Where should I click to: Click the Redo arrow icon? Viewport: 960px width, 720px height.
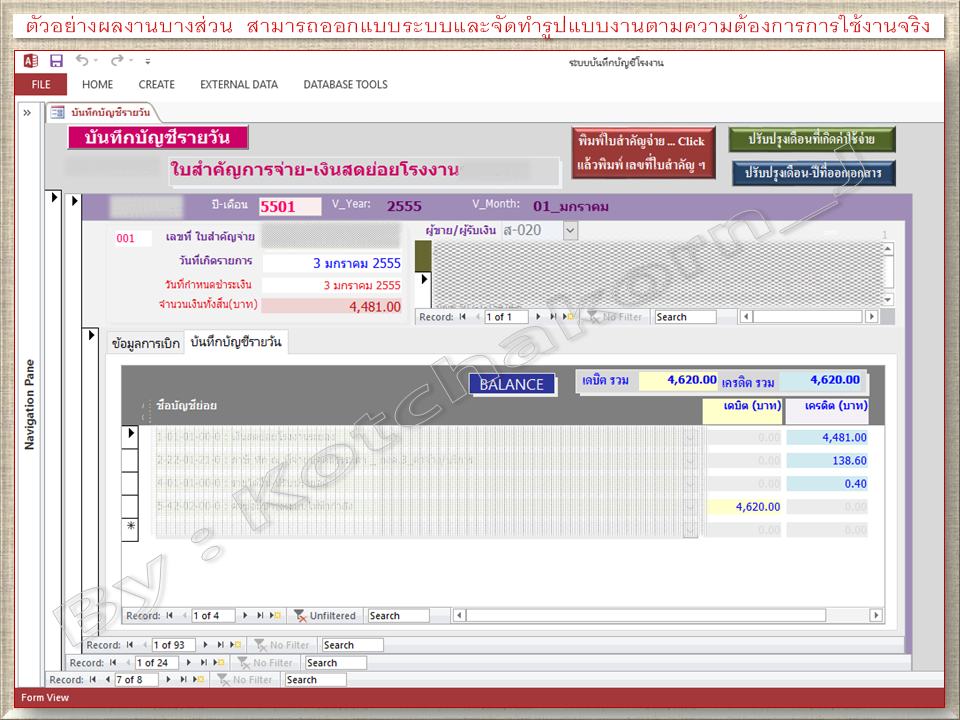117,62
